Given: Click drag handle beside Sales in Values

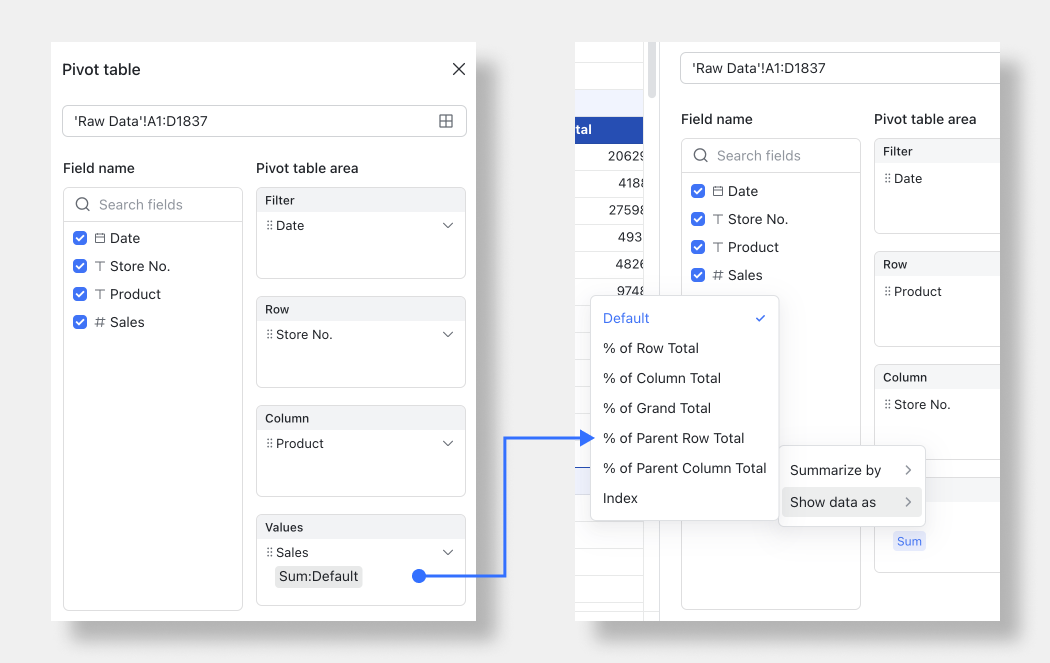Looking at the screenshot, I should pos(269,553).
